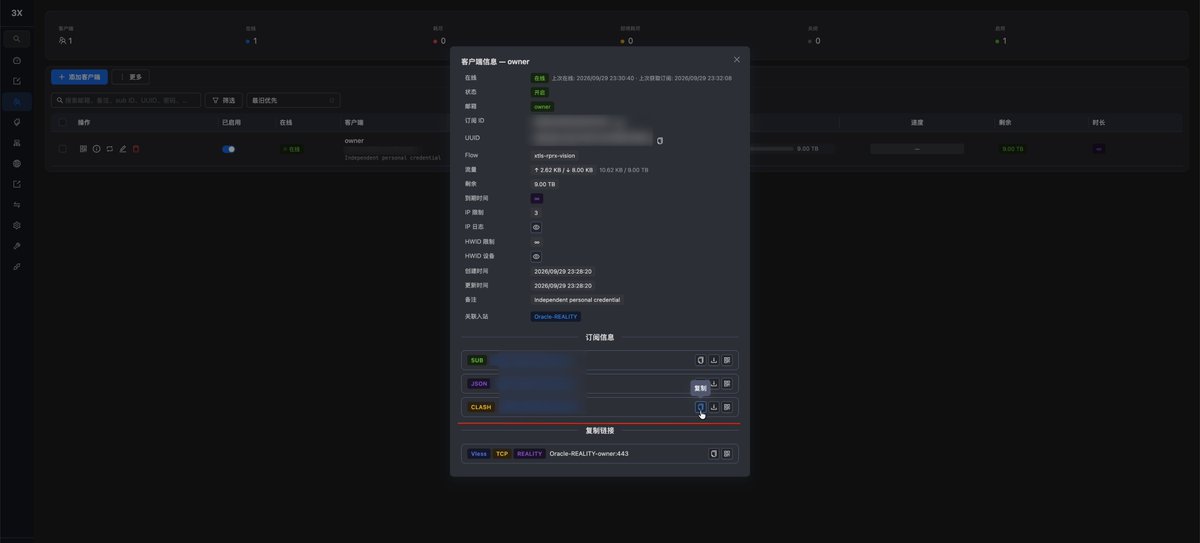
Task: Open the 最旧优先 sort dropdown
Action: point(293,100)
